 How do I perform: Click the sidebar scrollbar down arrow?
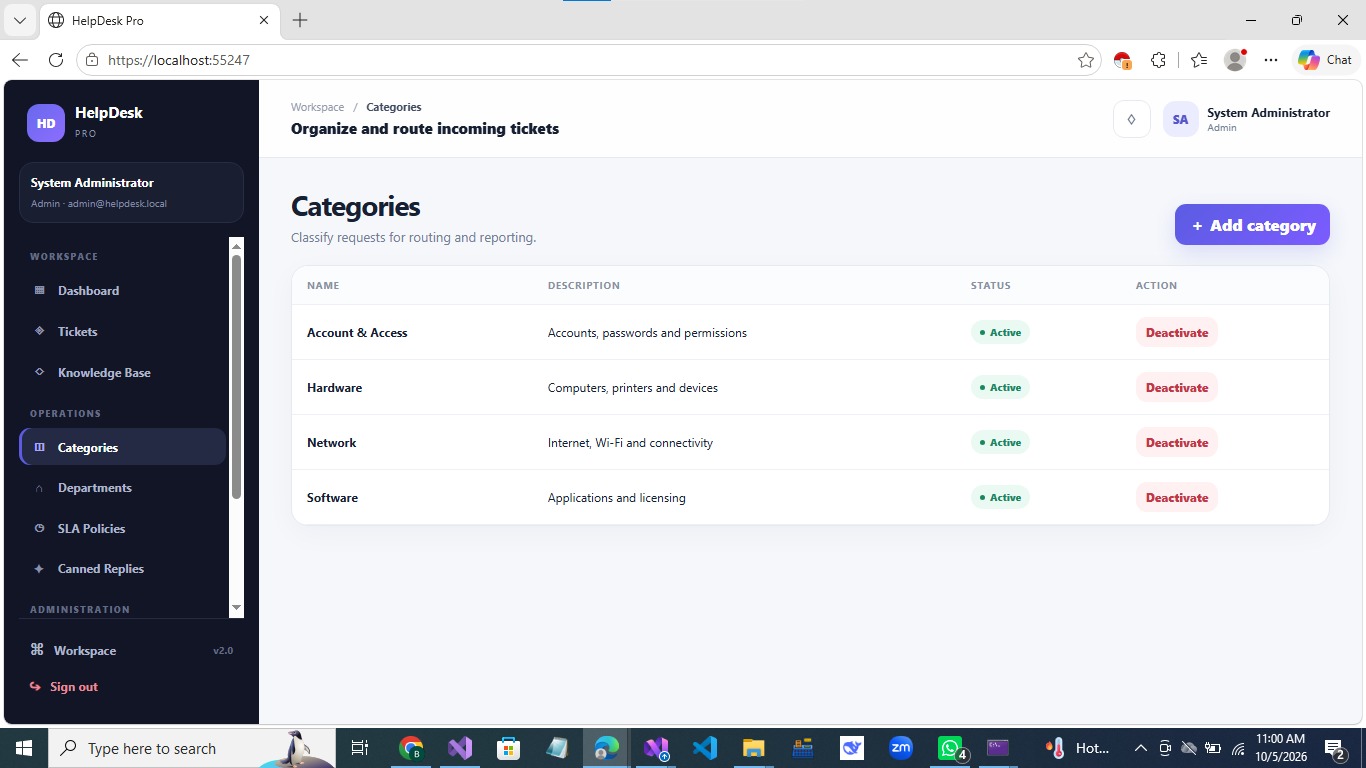[236, 608]
